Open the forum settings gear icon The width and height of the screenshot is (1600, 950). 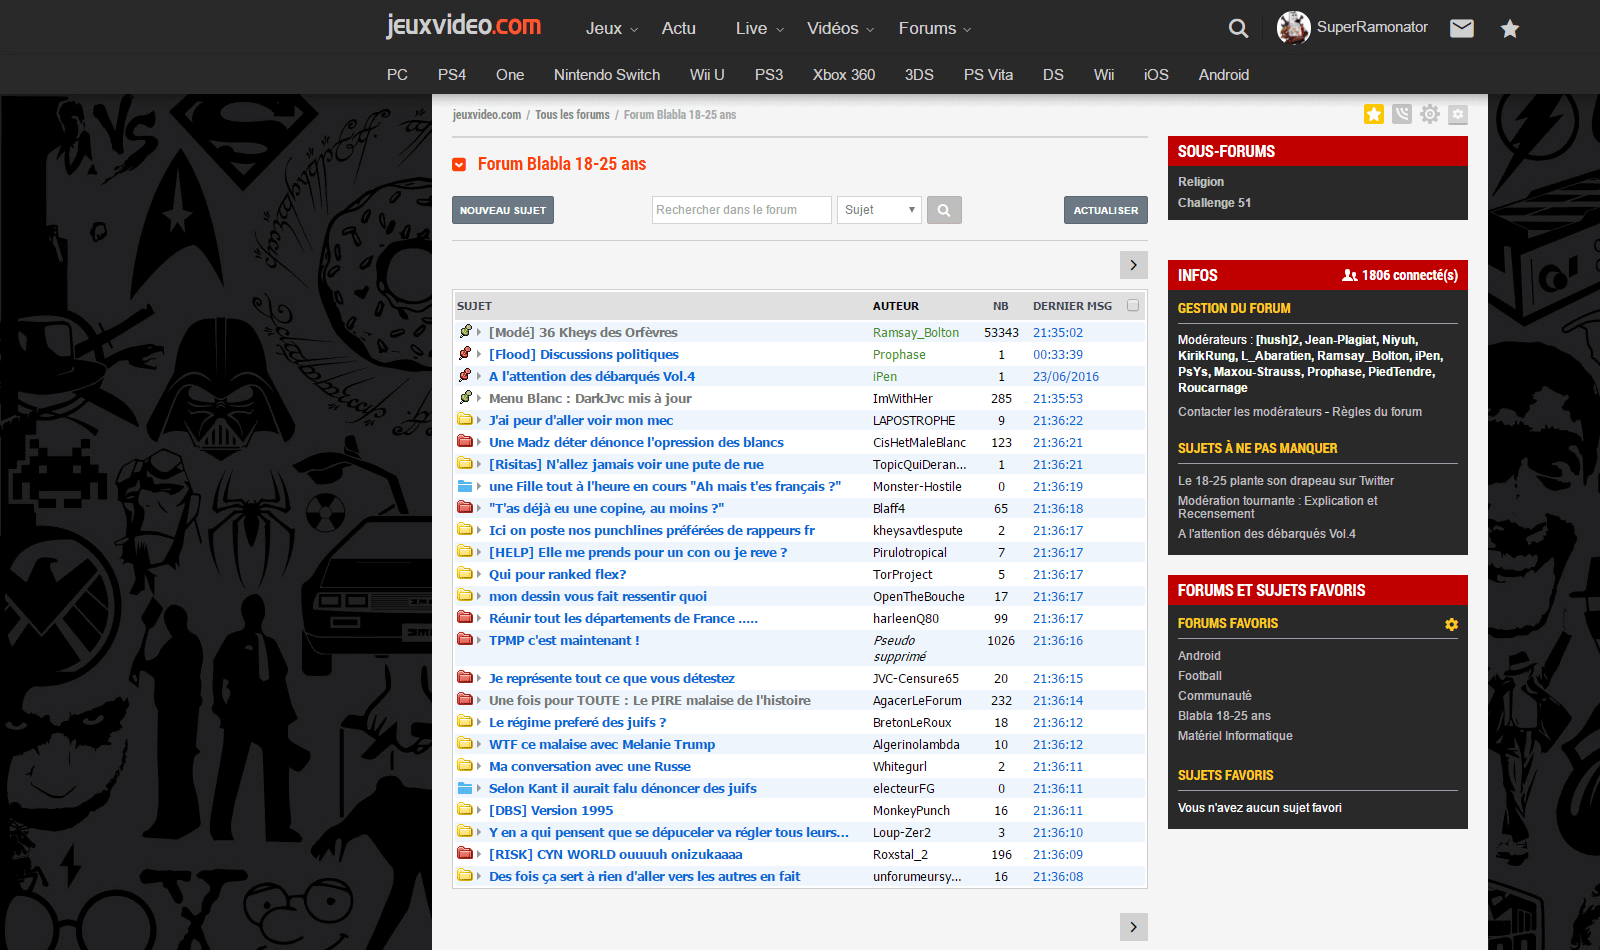pos(1430,114)
